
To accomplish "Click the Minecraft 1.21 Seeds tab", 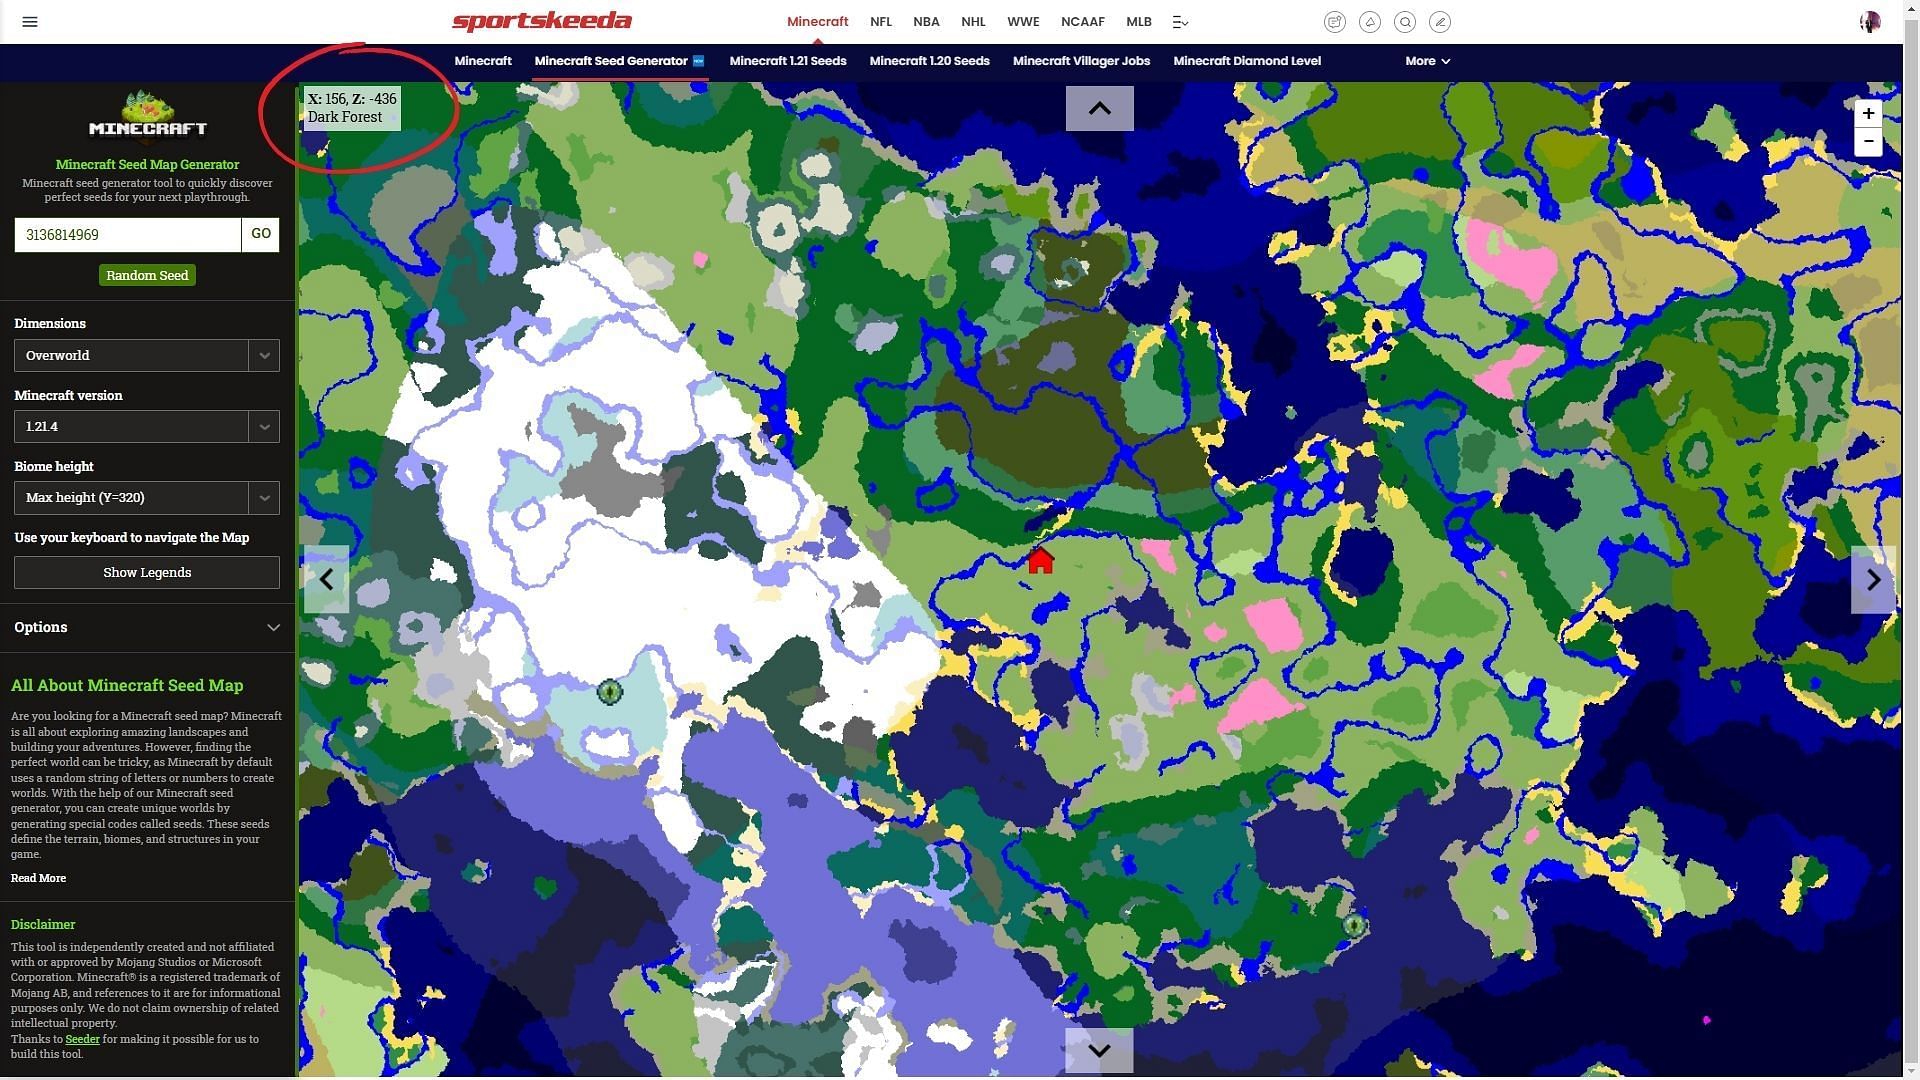I will 787,61.
